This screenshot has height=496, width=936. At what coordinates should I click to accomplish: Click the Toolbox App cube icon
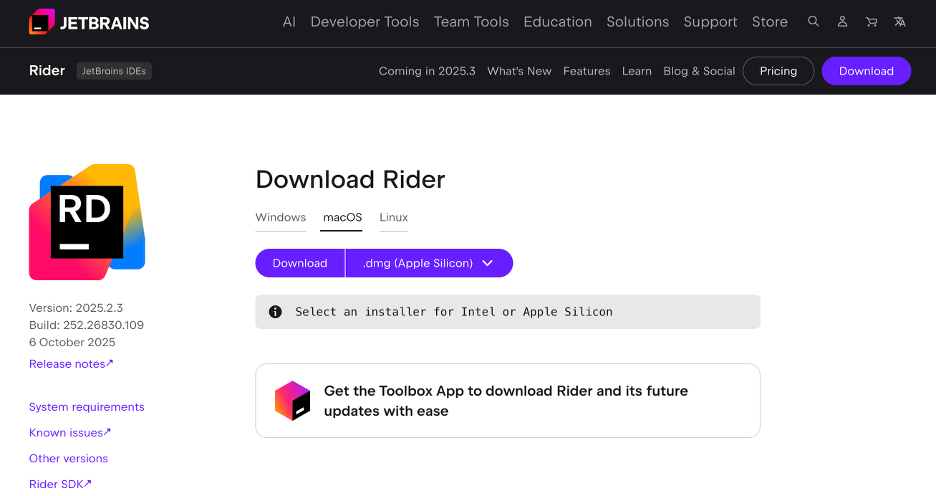pyautogui.click(x=292, y=401)
